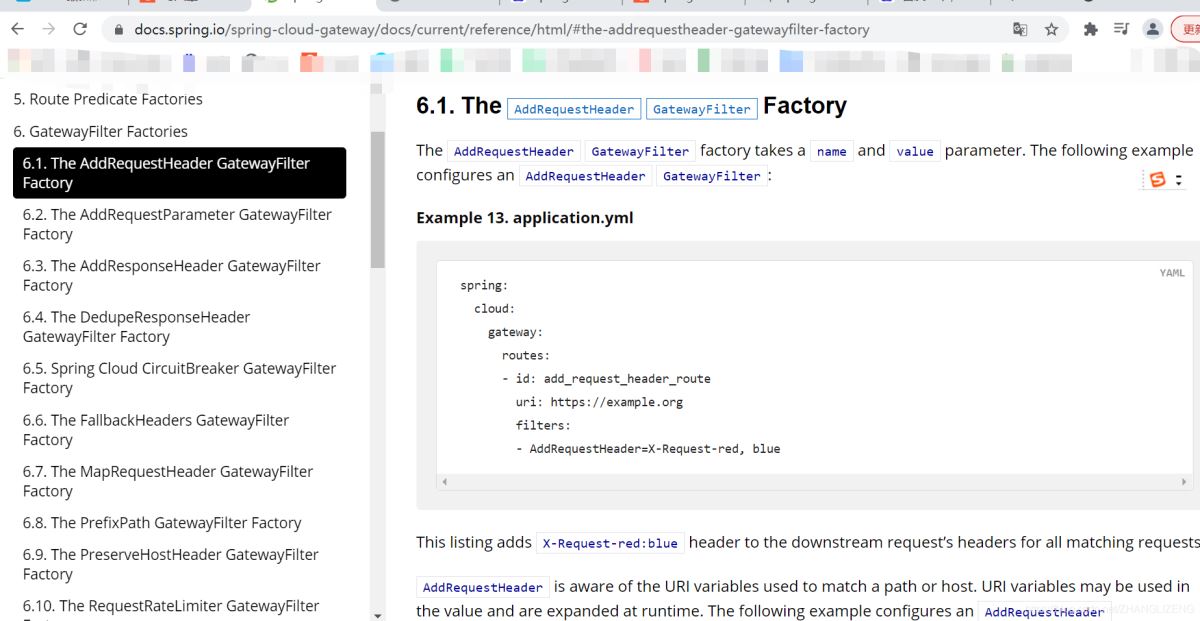Open '5. Route Predicate Factories' in sidebar

pos(108,99)
